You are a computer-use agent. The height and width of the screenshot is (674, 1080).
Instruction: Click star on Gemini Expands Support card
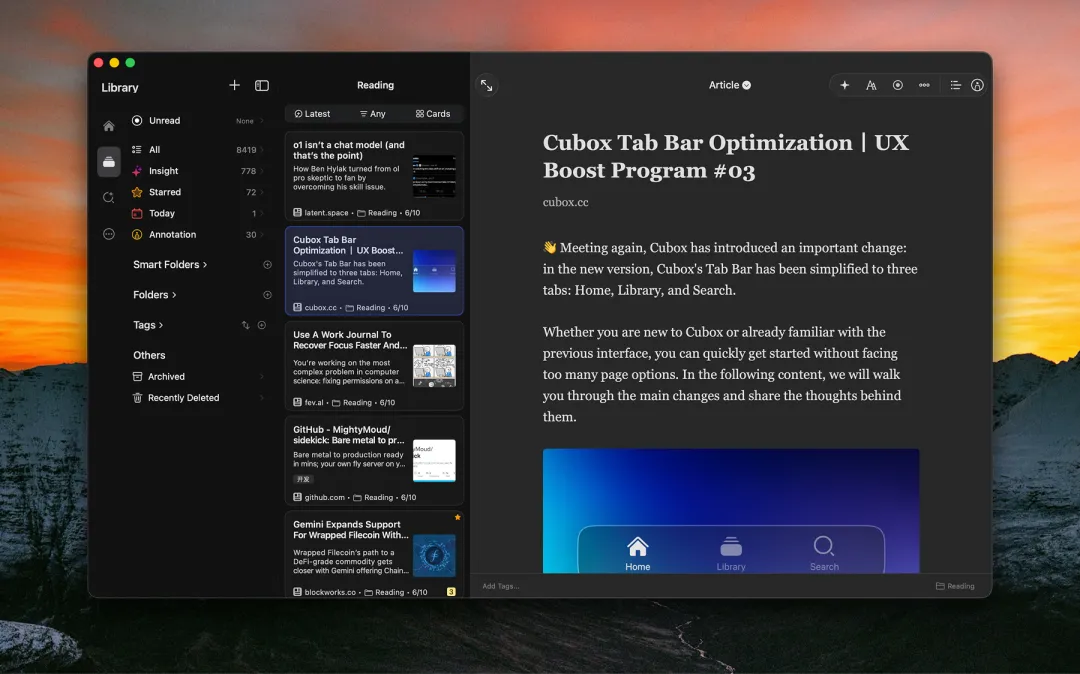(x=457, y=517)
